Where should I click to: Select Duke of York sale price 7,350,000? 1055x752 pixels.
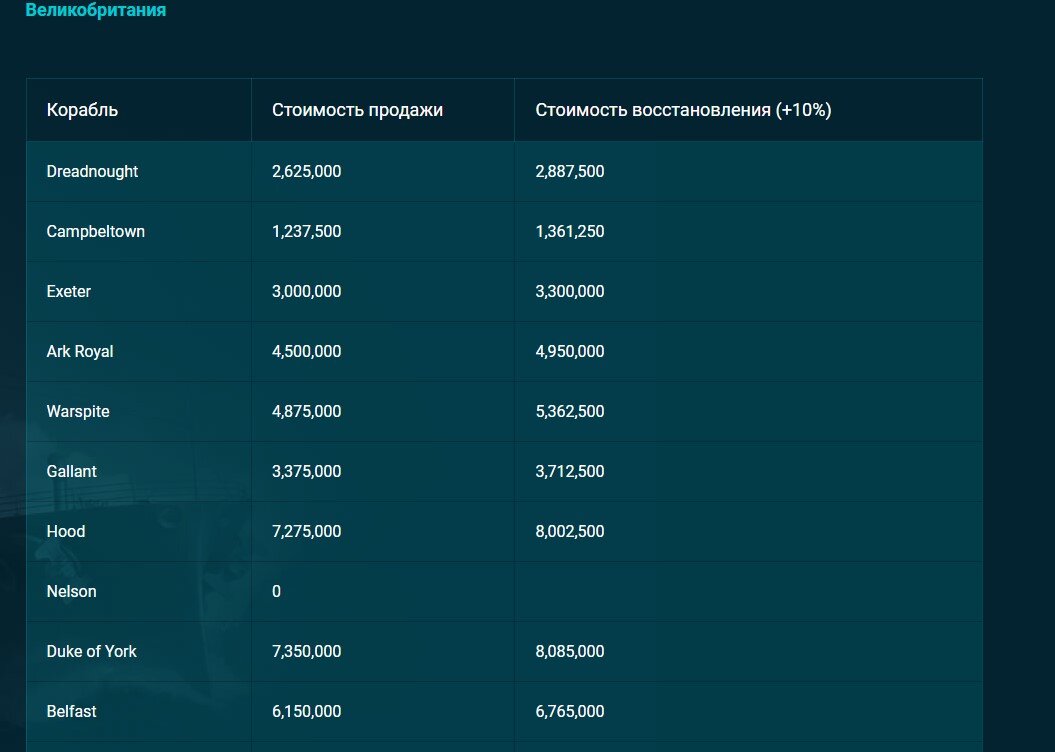click(x=306, y=651)
